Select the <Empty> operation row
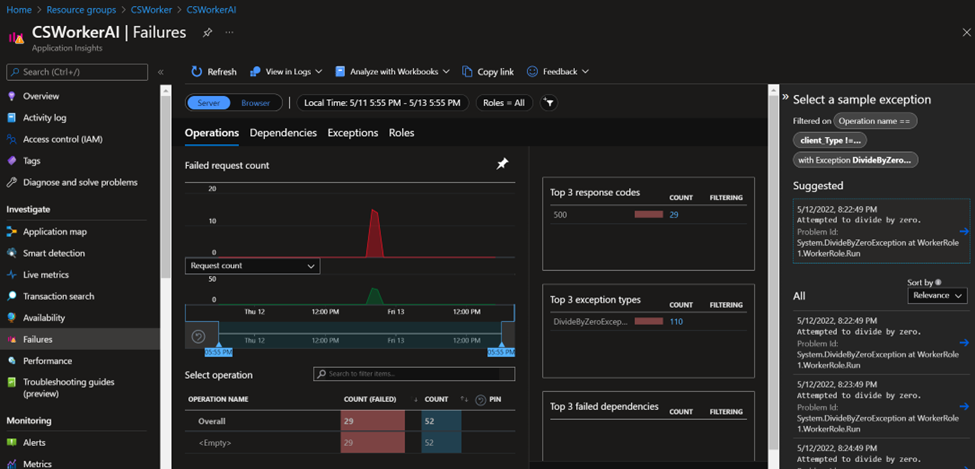Viewport: 975px width, 469px height. tap(350, 443)
